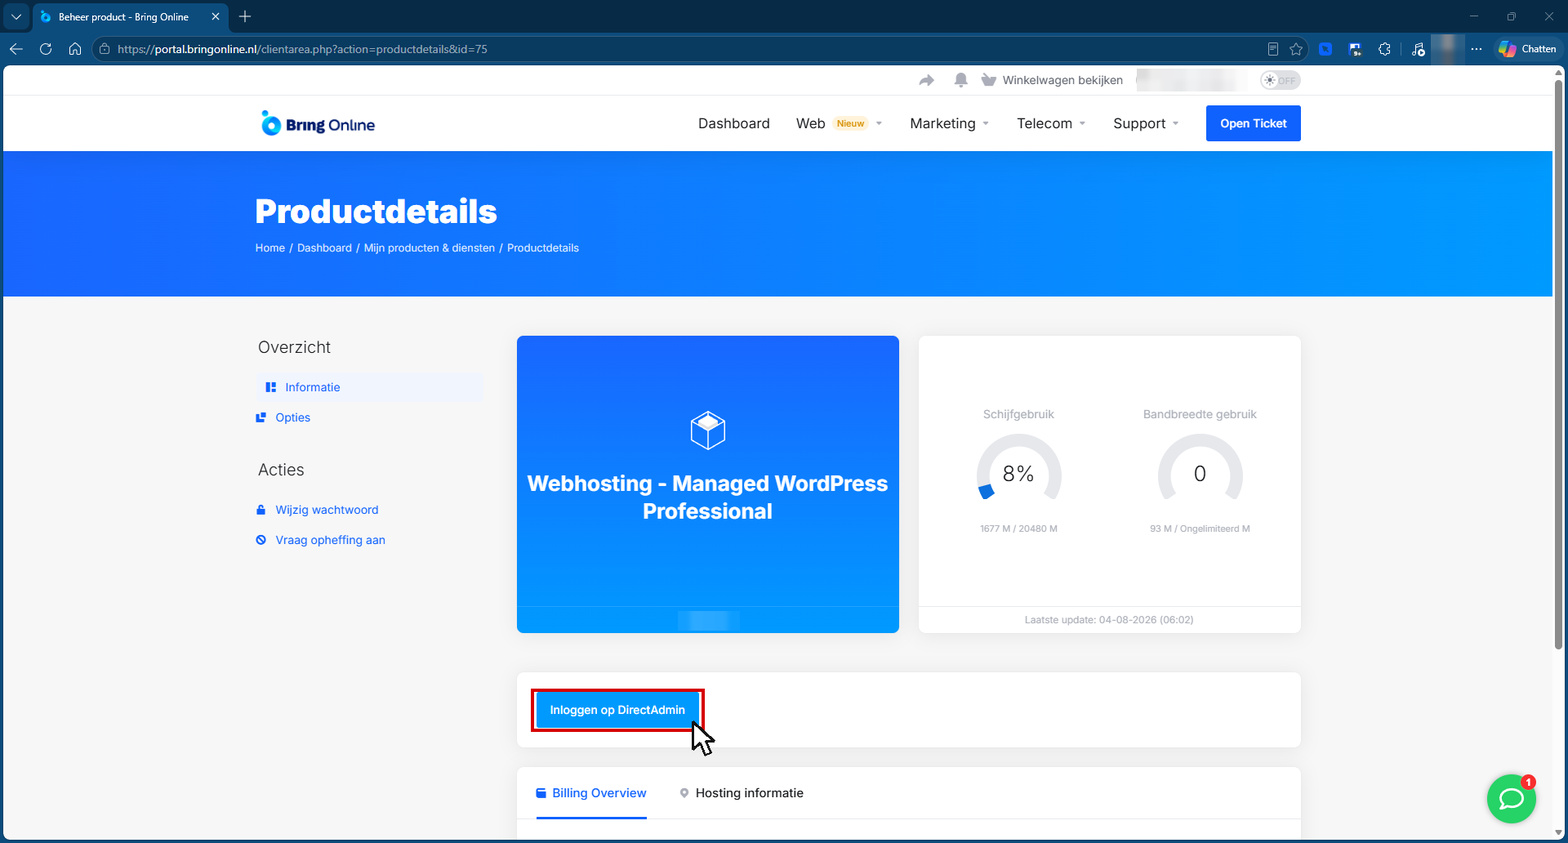Click the share arrow icon in top bar
Viewport: 1568px width, 843px height.
click(x=927, y=80)
